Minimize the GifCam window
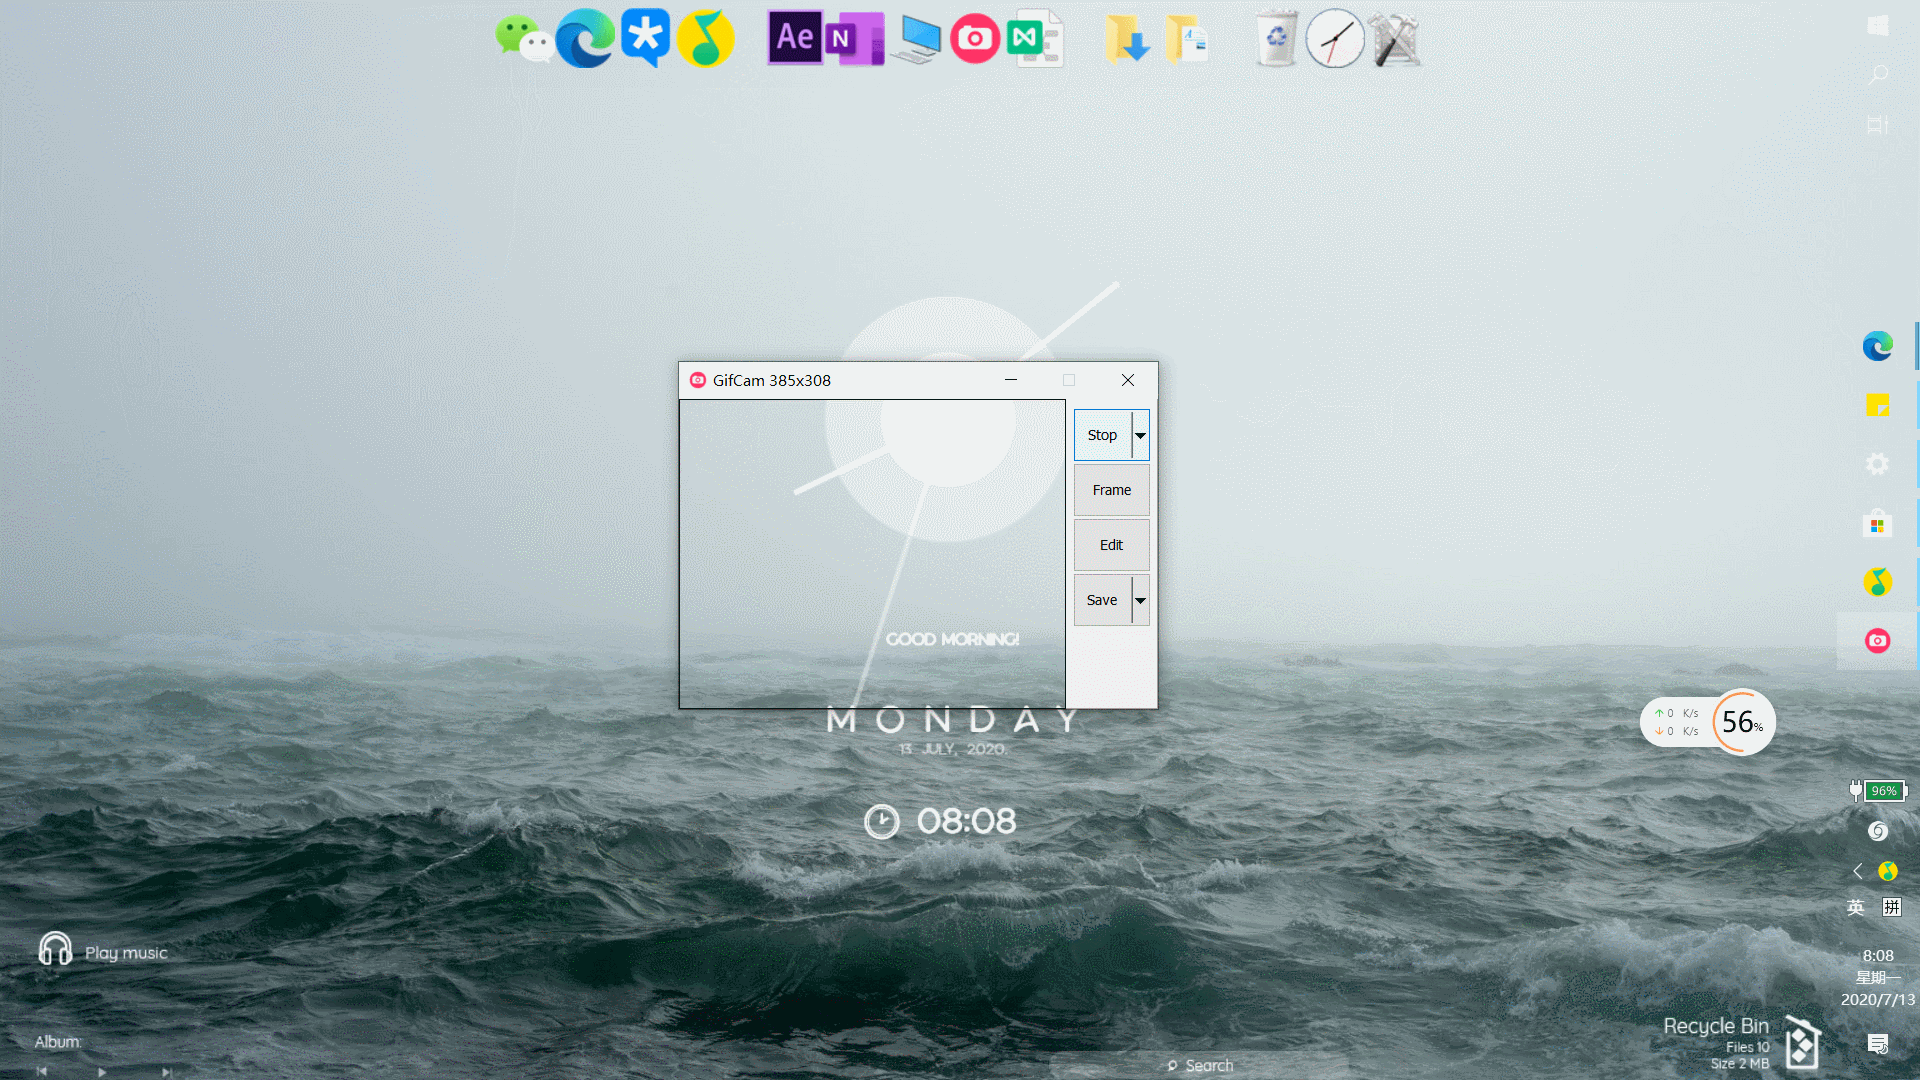1920x1080 pixels. coord(1011,380)
